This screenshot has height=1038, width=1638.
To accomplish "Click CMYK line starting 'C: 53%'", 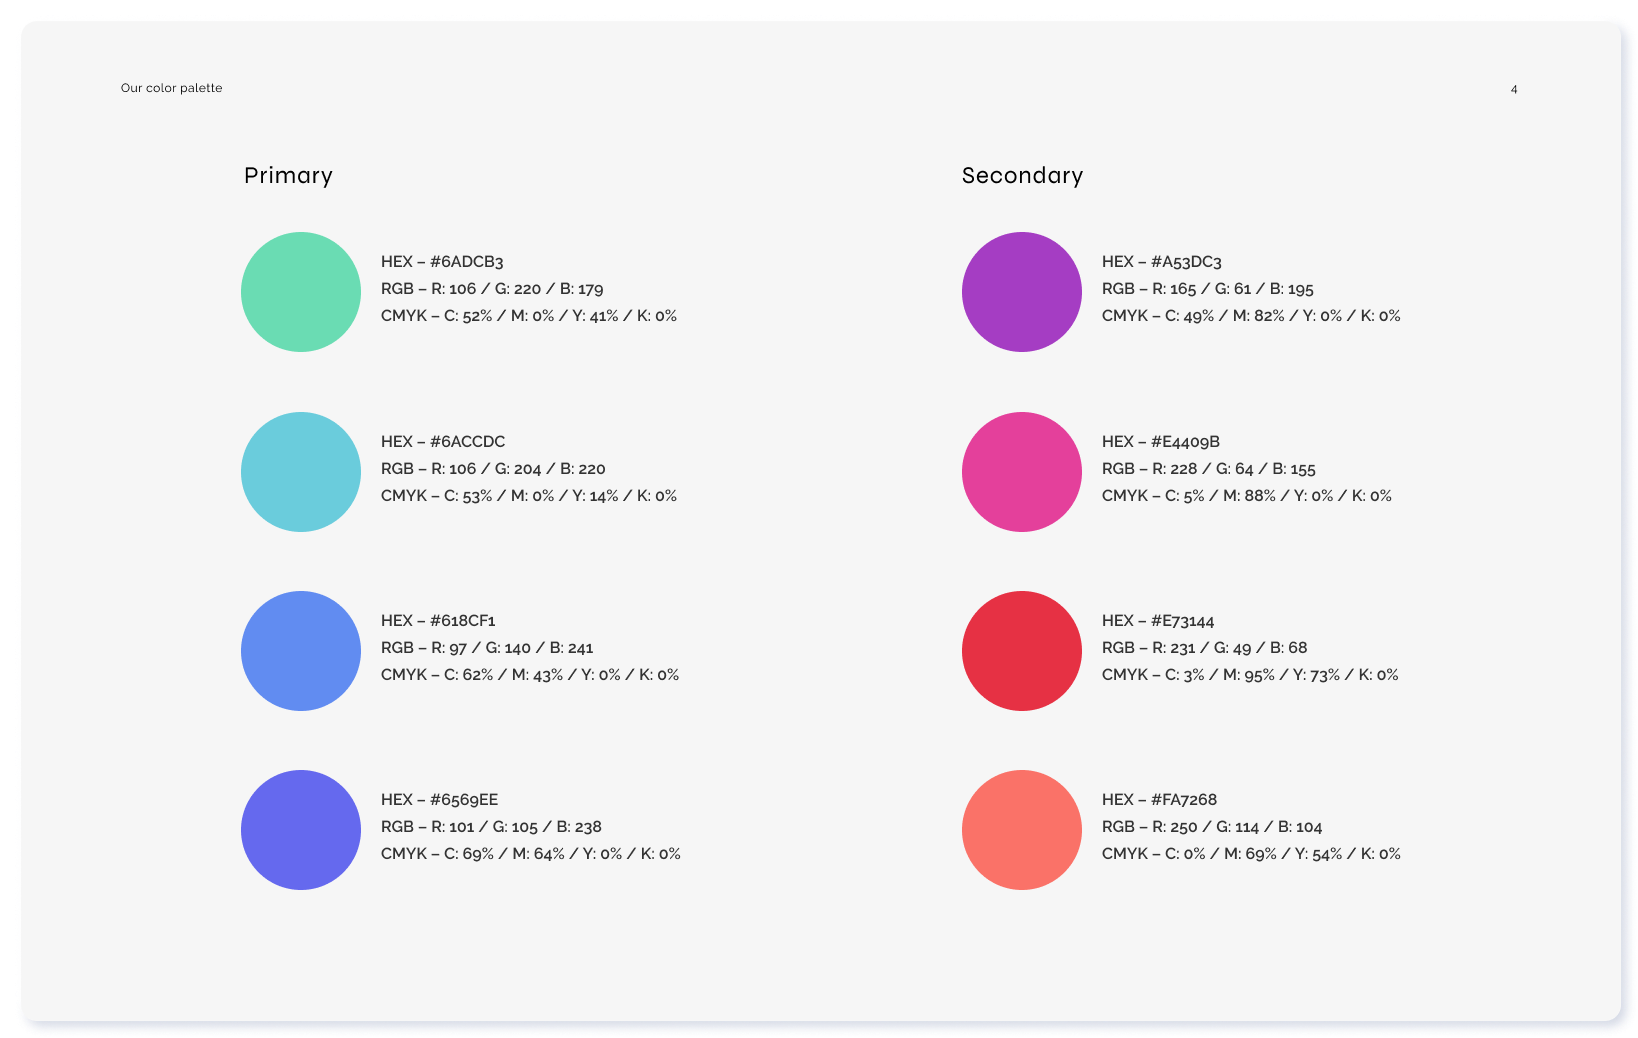I will point(529,496).
